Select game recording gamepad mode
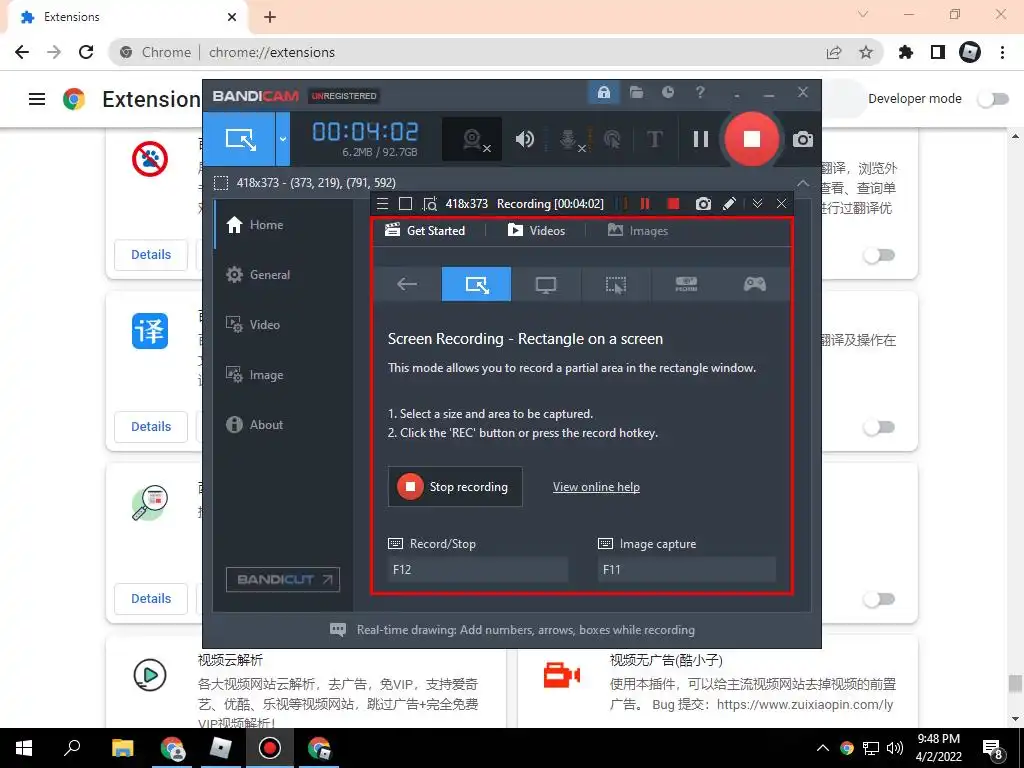This screenshot has width=1024, height=768. (755, 284)
